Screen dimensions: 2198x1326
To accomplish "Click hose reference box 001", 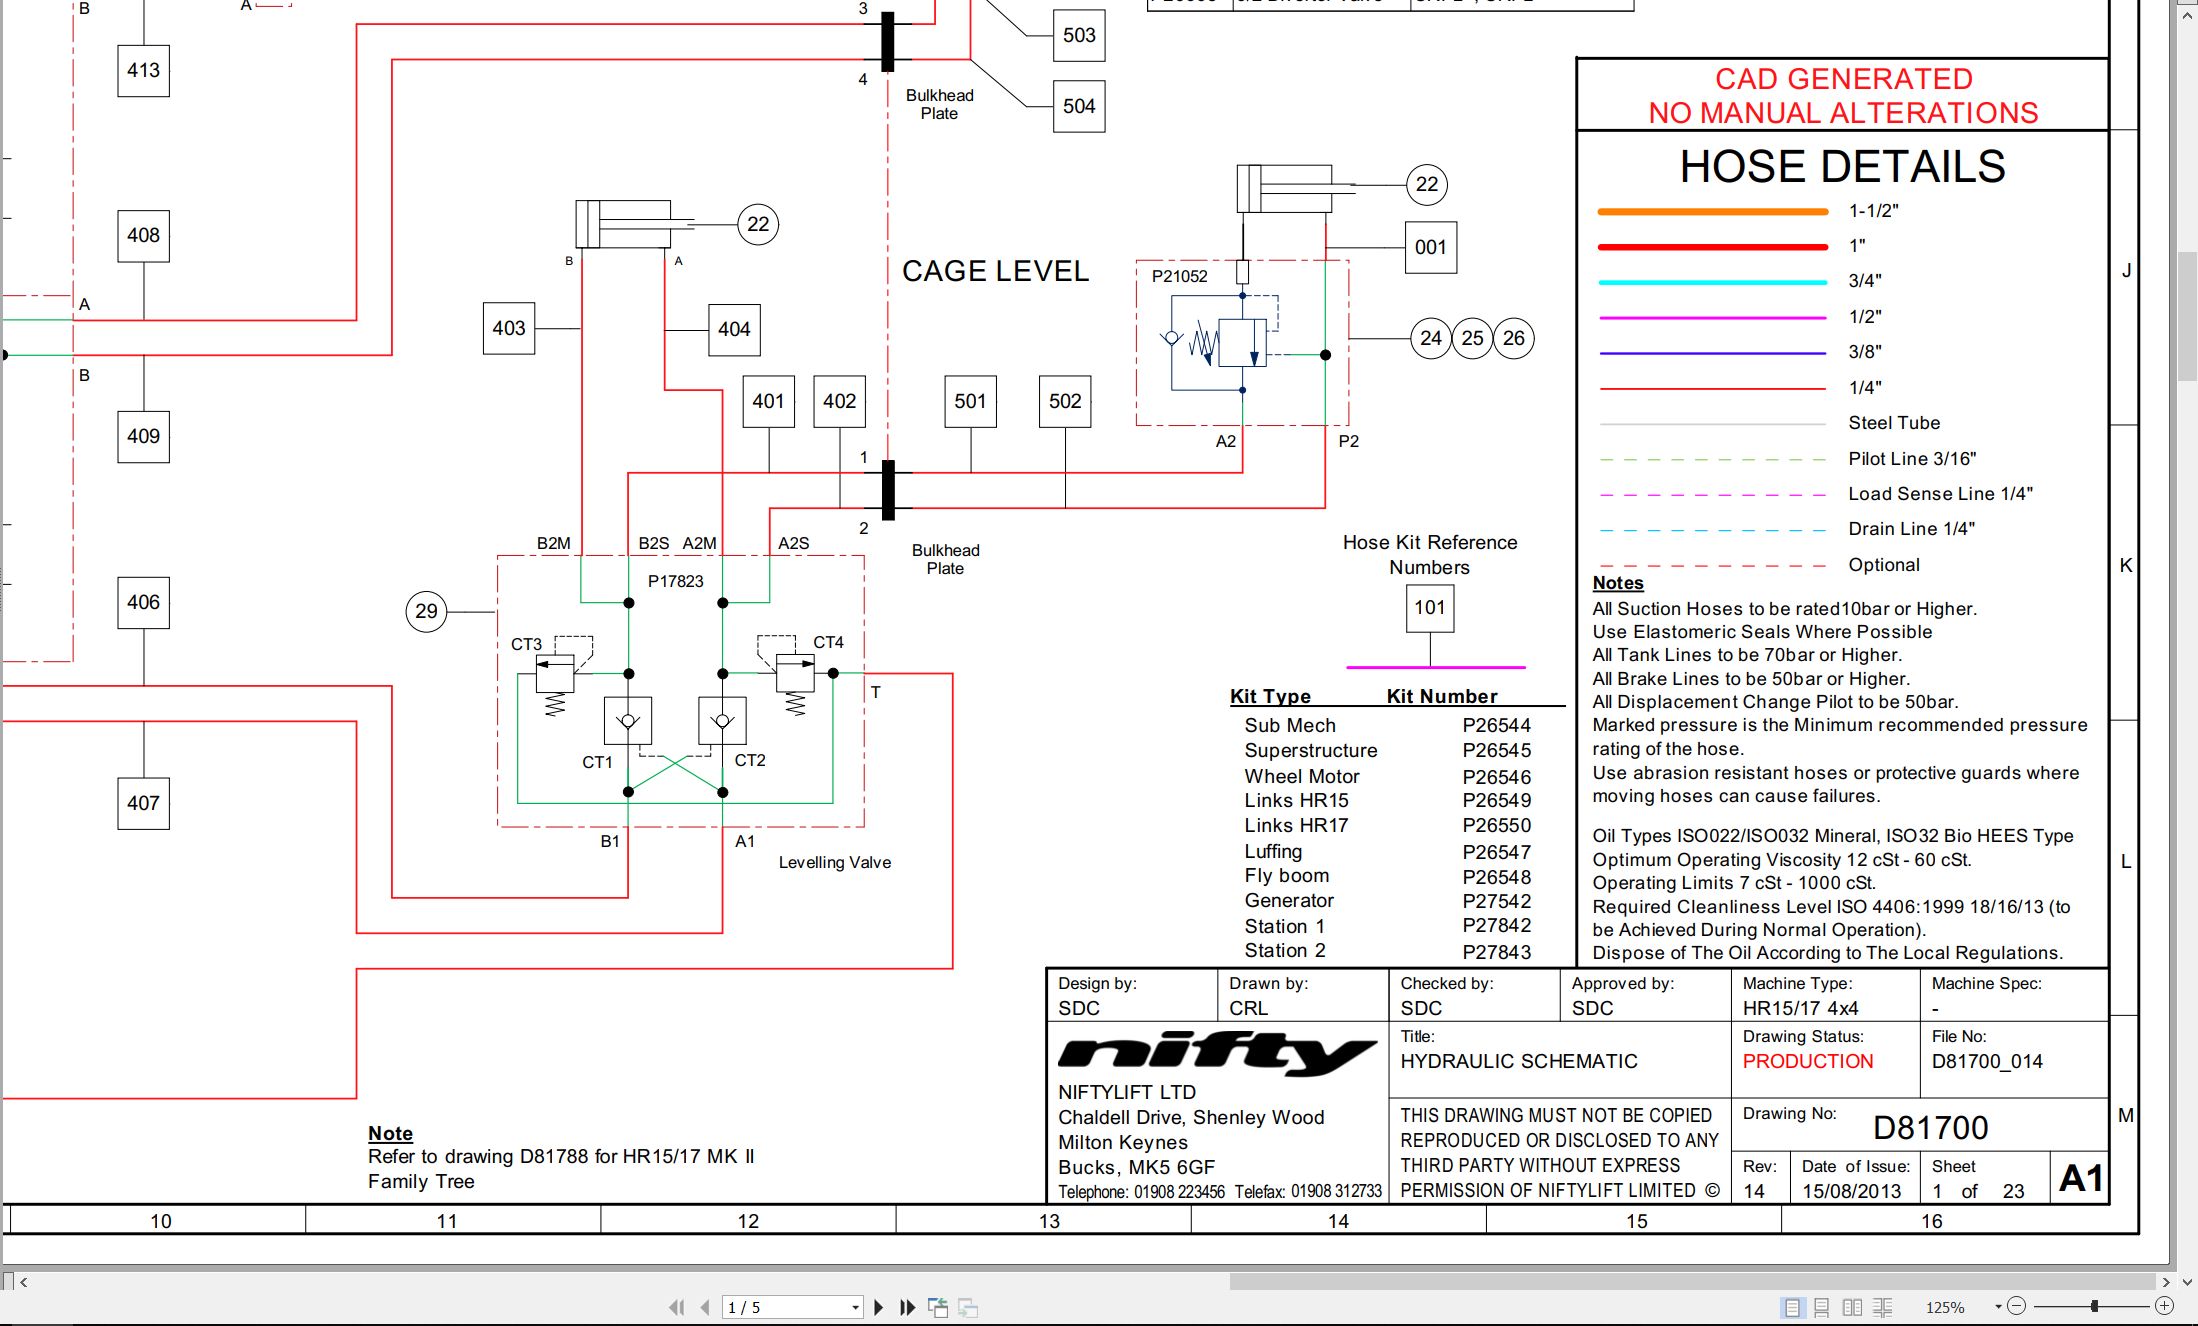I will click(1430, 247).
